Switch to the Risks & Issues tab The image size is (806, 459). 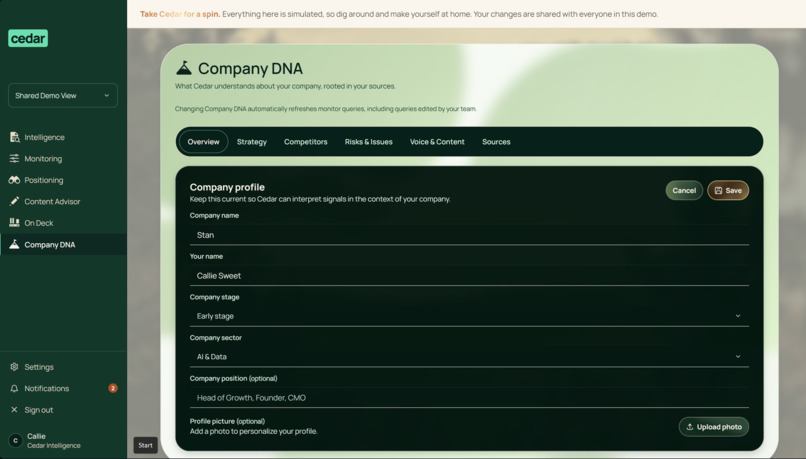[x=369, y=142]
